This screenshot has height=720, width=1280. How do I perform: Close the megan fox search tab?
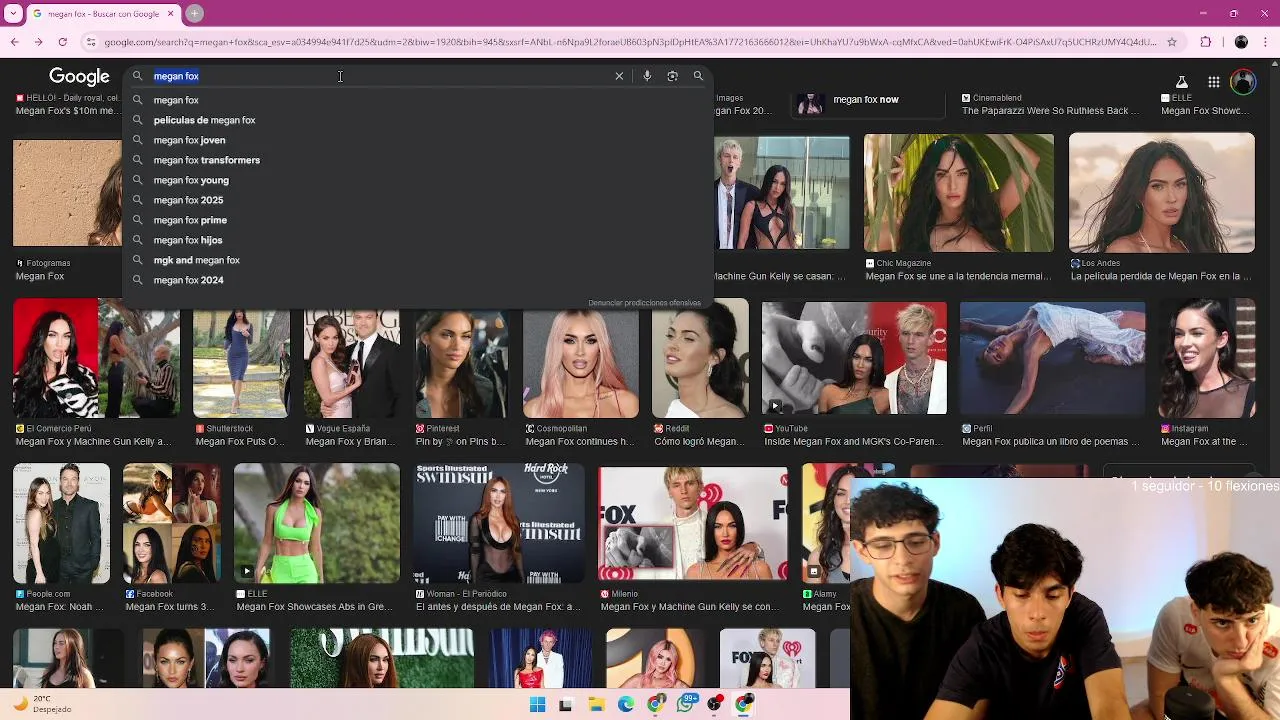coord(171,13)
